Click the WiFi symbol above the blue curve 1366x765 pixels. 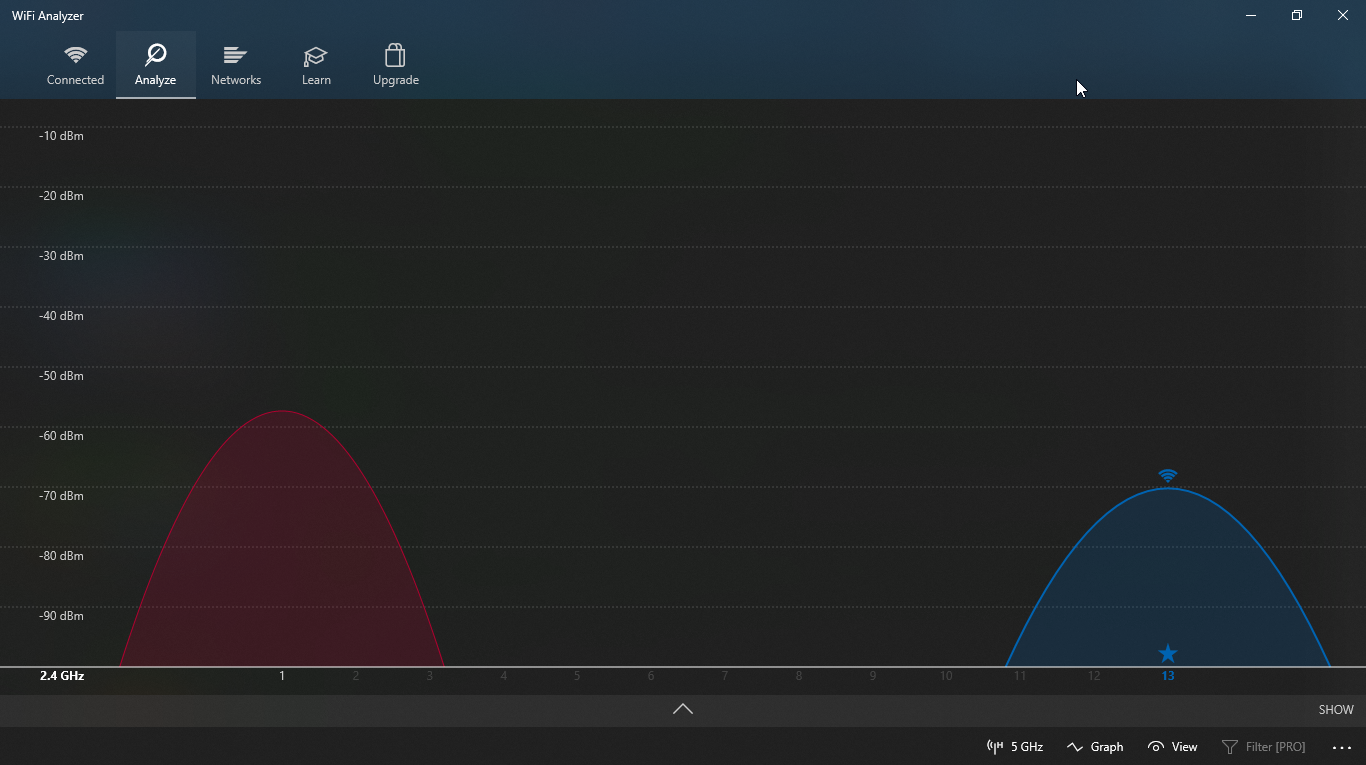pos(1168,476)
